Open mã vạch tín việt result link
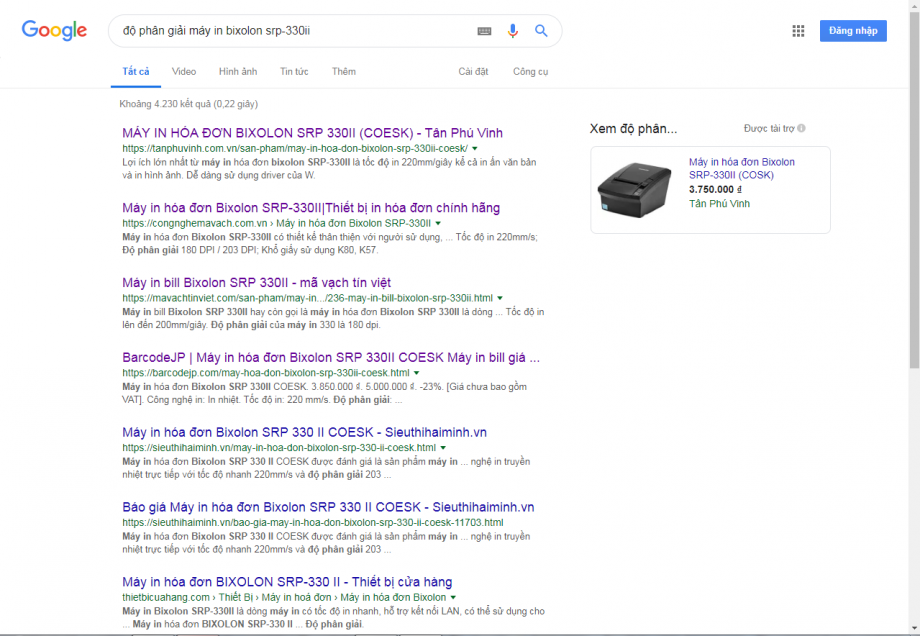This screenshot has height=636, width=920. (x=256, y=282)
